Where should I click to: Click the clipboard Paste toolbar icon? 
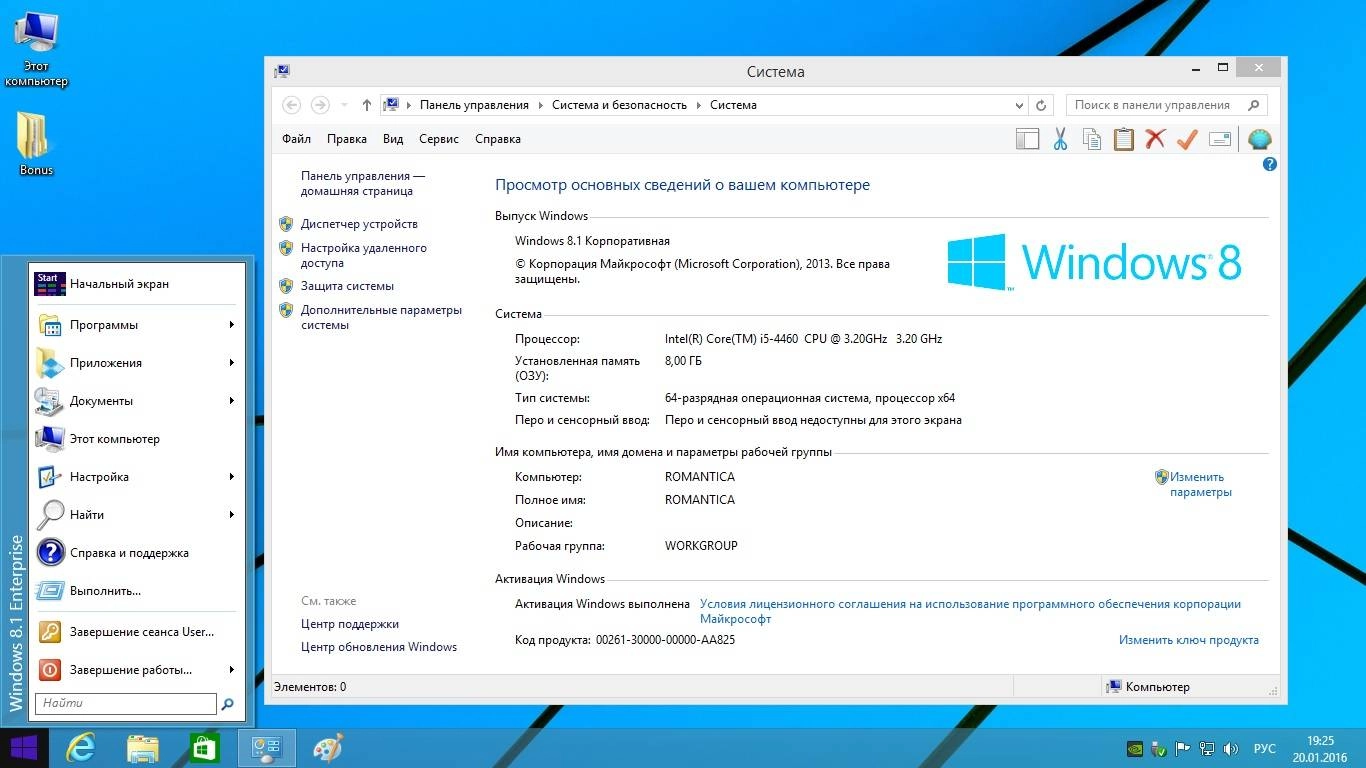tap(1124, 139)
